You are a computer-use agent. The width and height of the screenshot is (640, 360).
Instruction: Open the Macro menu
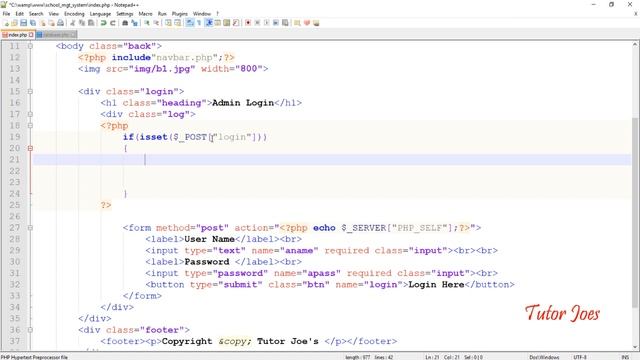[x=145, y=14]
